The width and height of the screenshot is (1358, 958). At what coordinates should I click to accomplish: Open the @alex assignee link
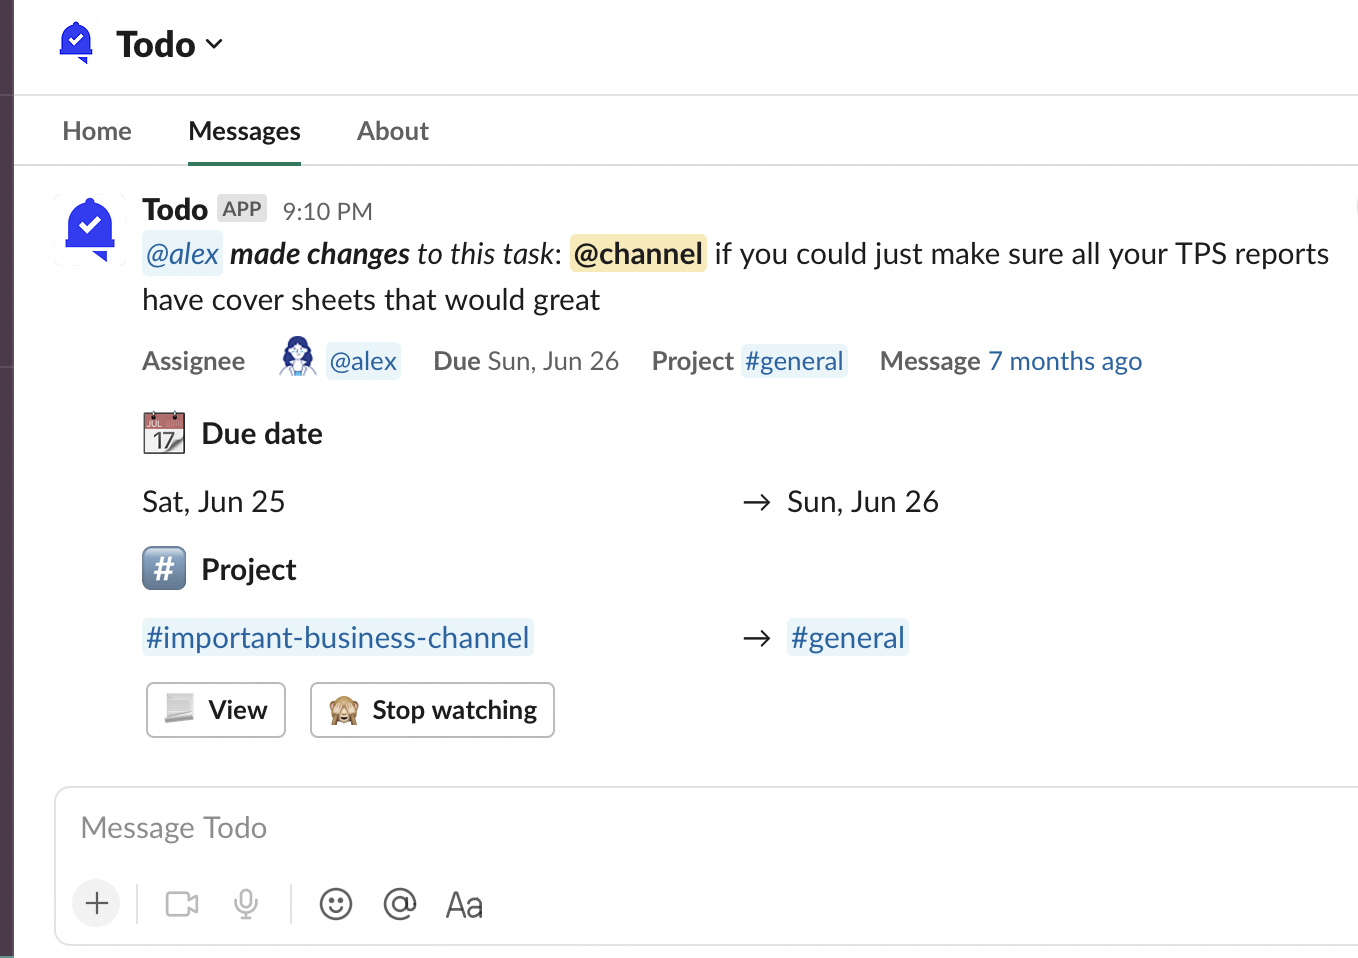(363, 361)
